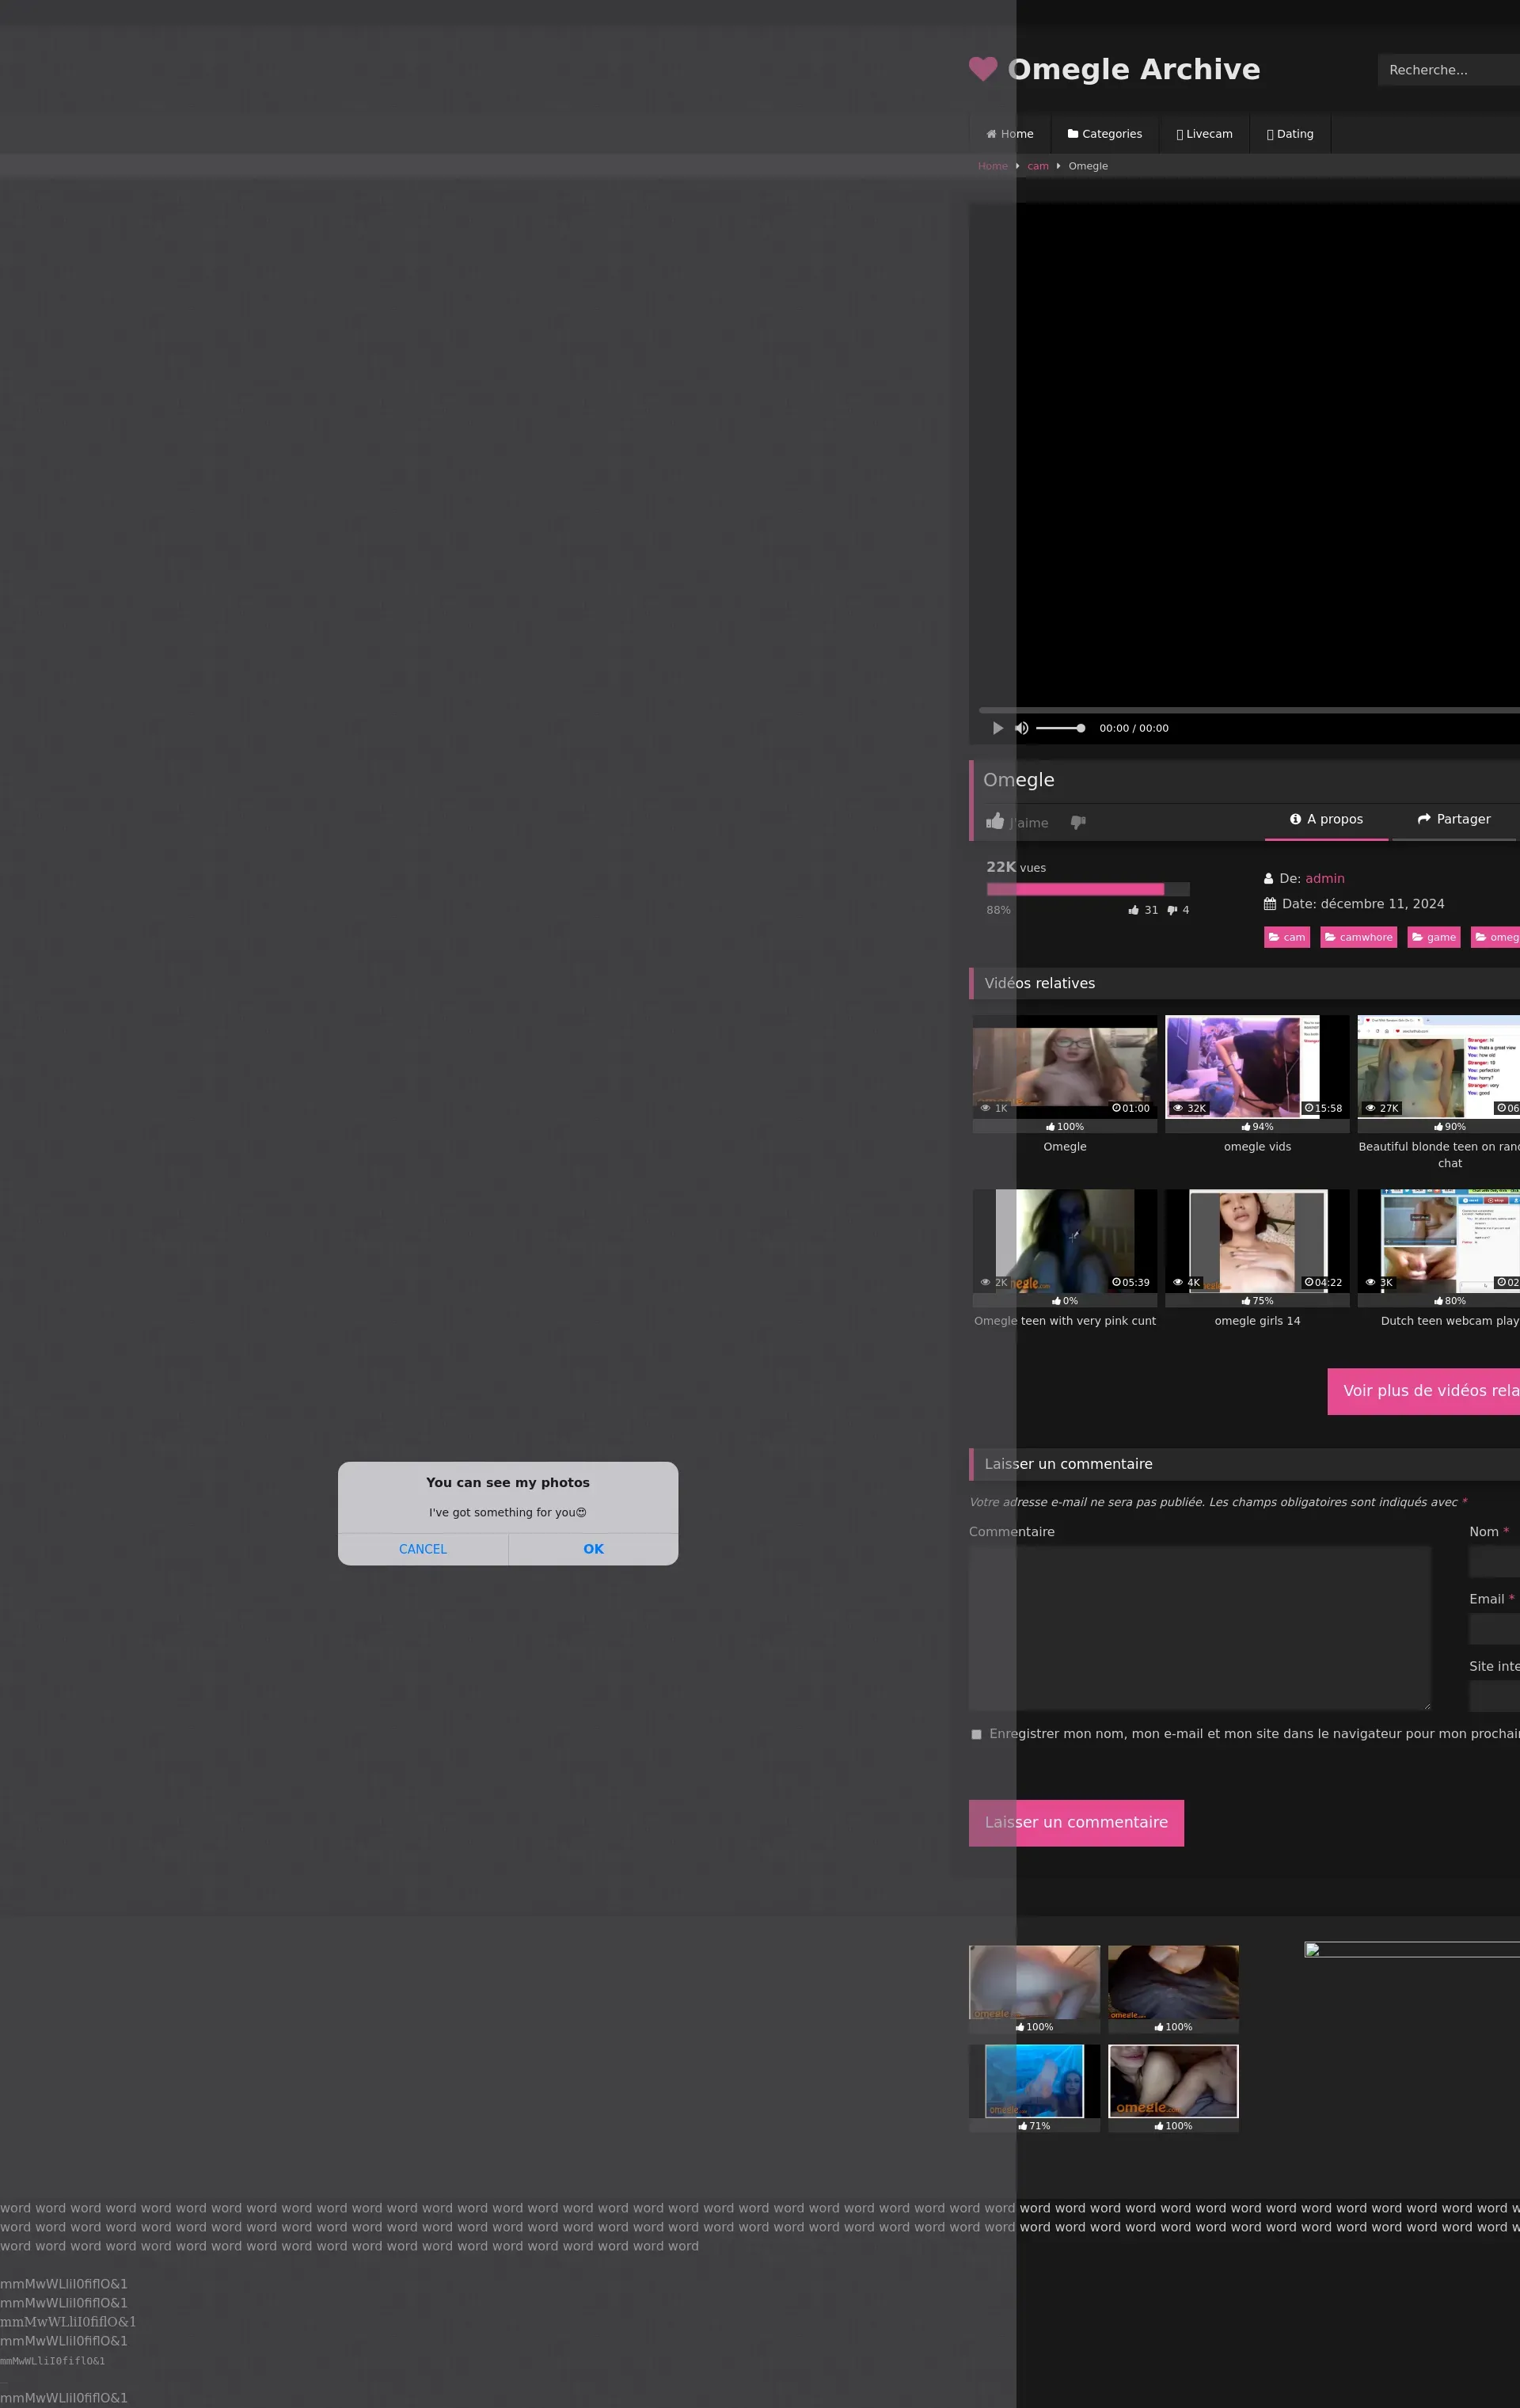
Task: Click the game tag with folder icon
Action: coord(1433,937)
